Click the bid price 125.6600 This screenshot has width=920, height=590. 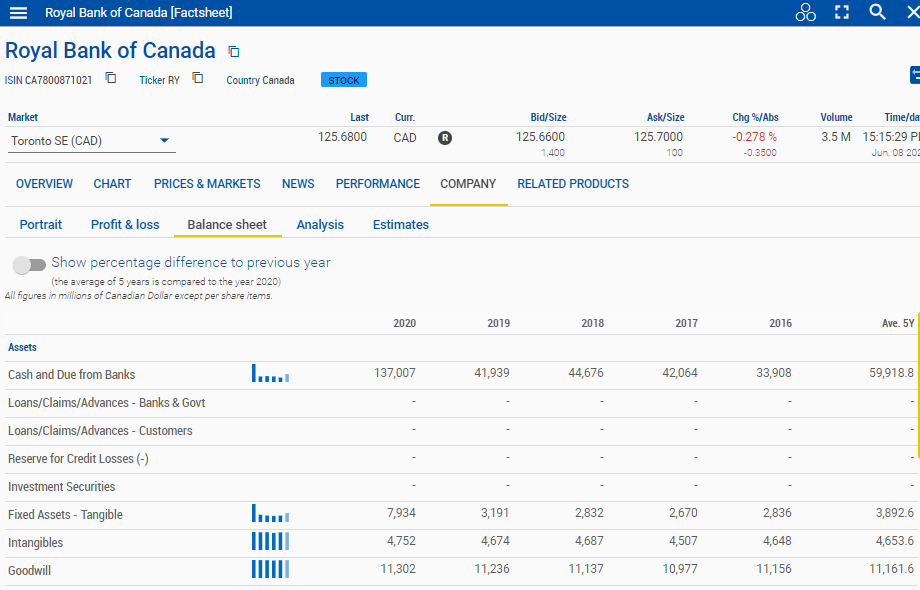540,137
